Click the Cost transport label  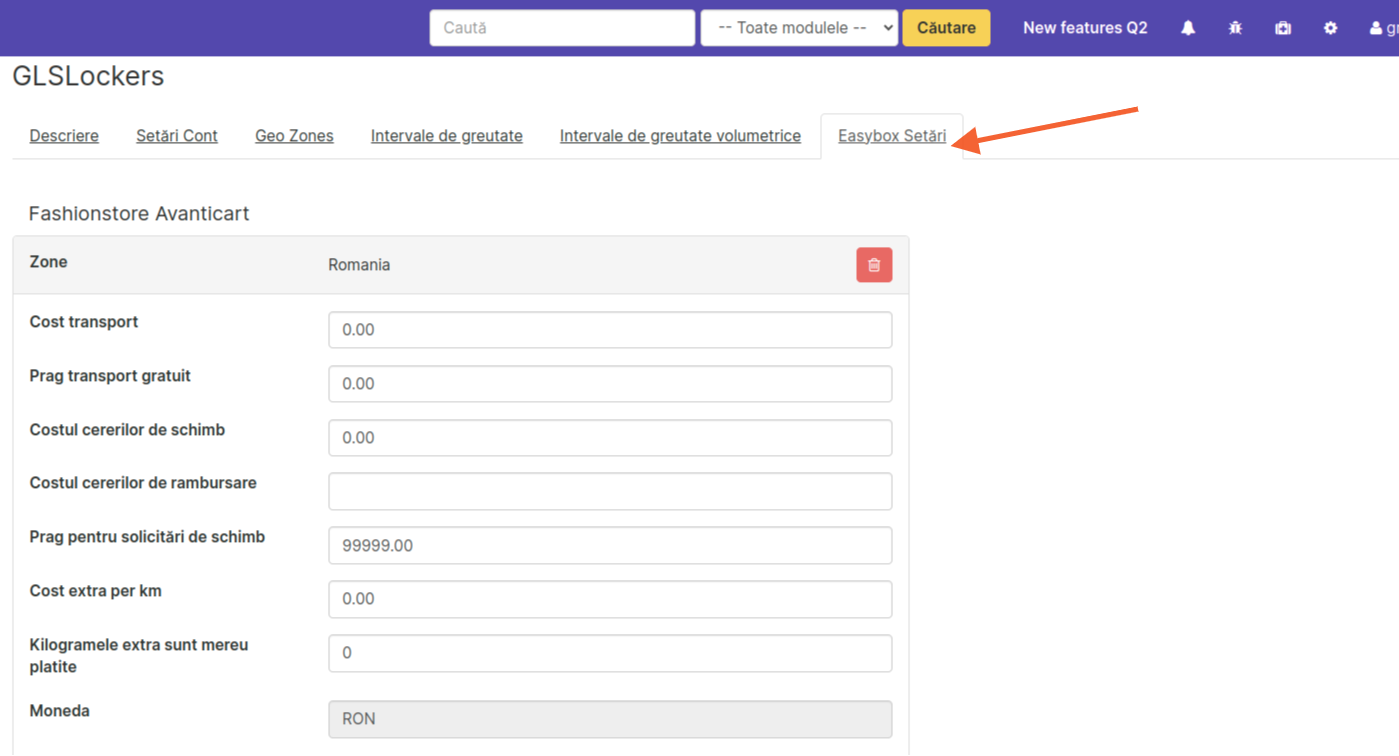84,322
